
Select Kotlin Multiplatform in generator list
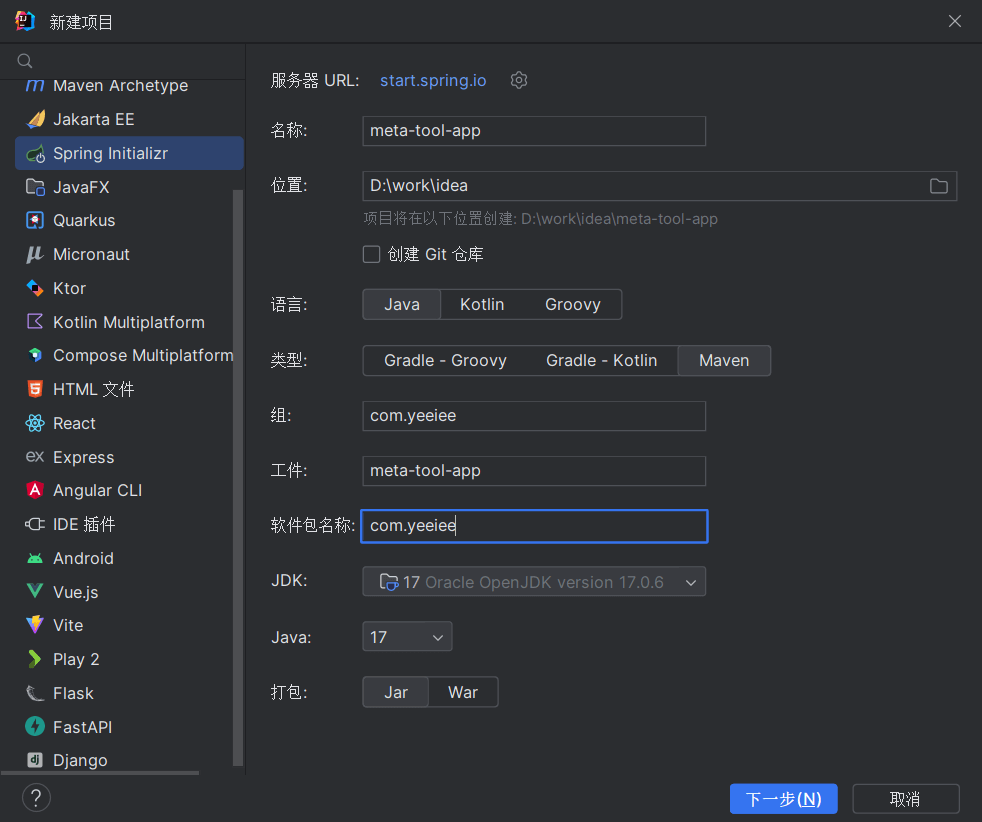(x=128, y=322)
